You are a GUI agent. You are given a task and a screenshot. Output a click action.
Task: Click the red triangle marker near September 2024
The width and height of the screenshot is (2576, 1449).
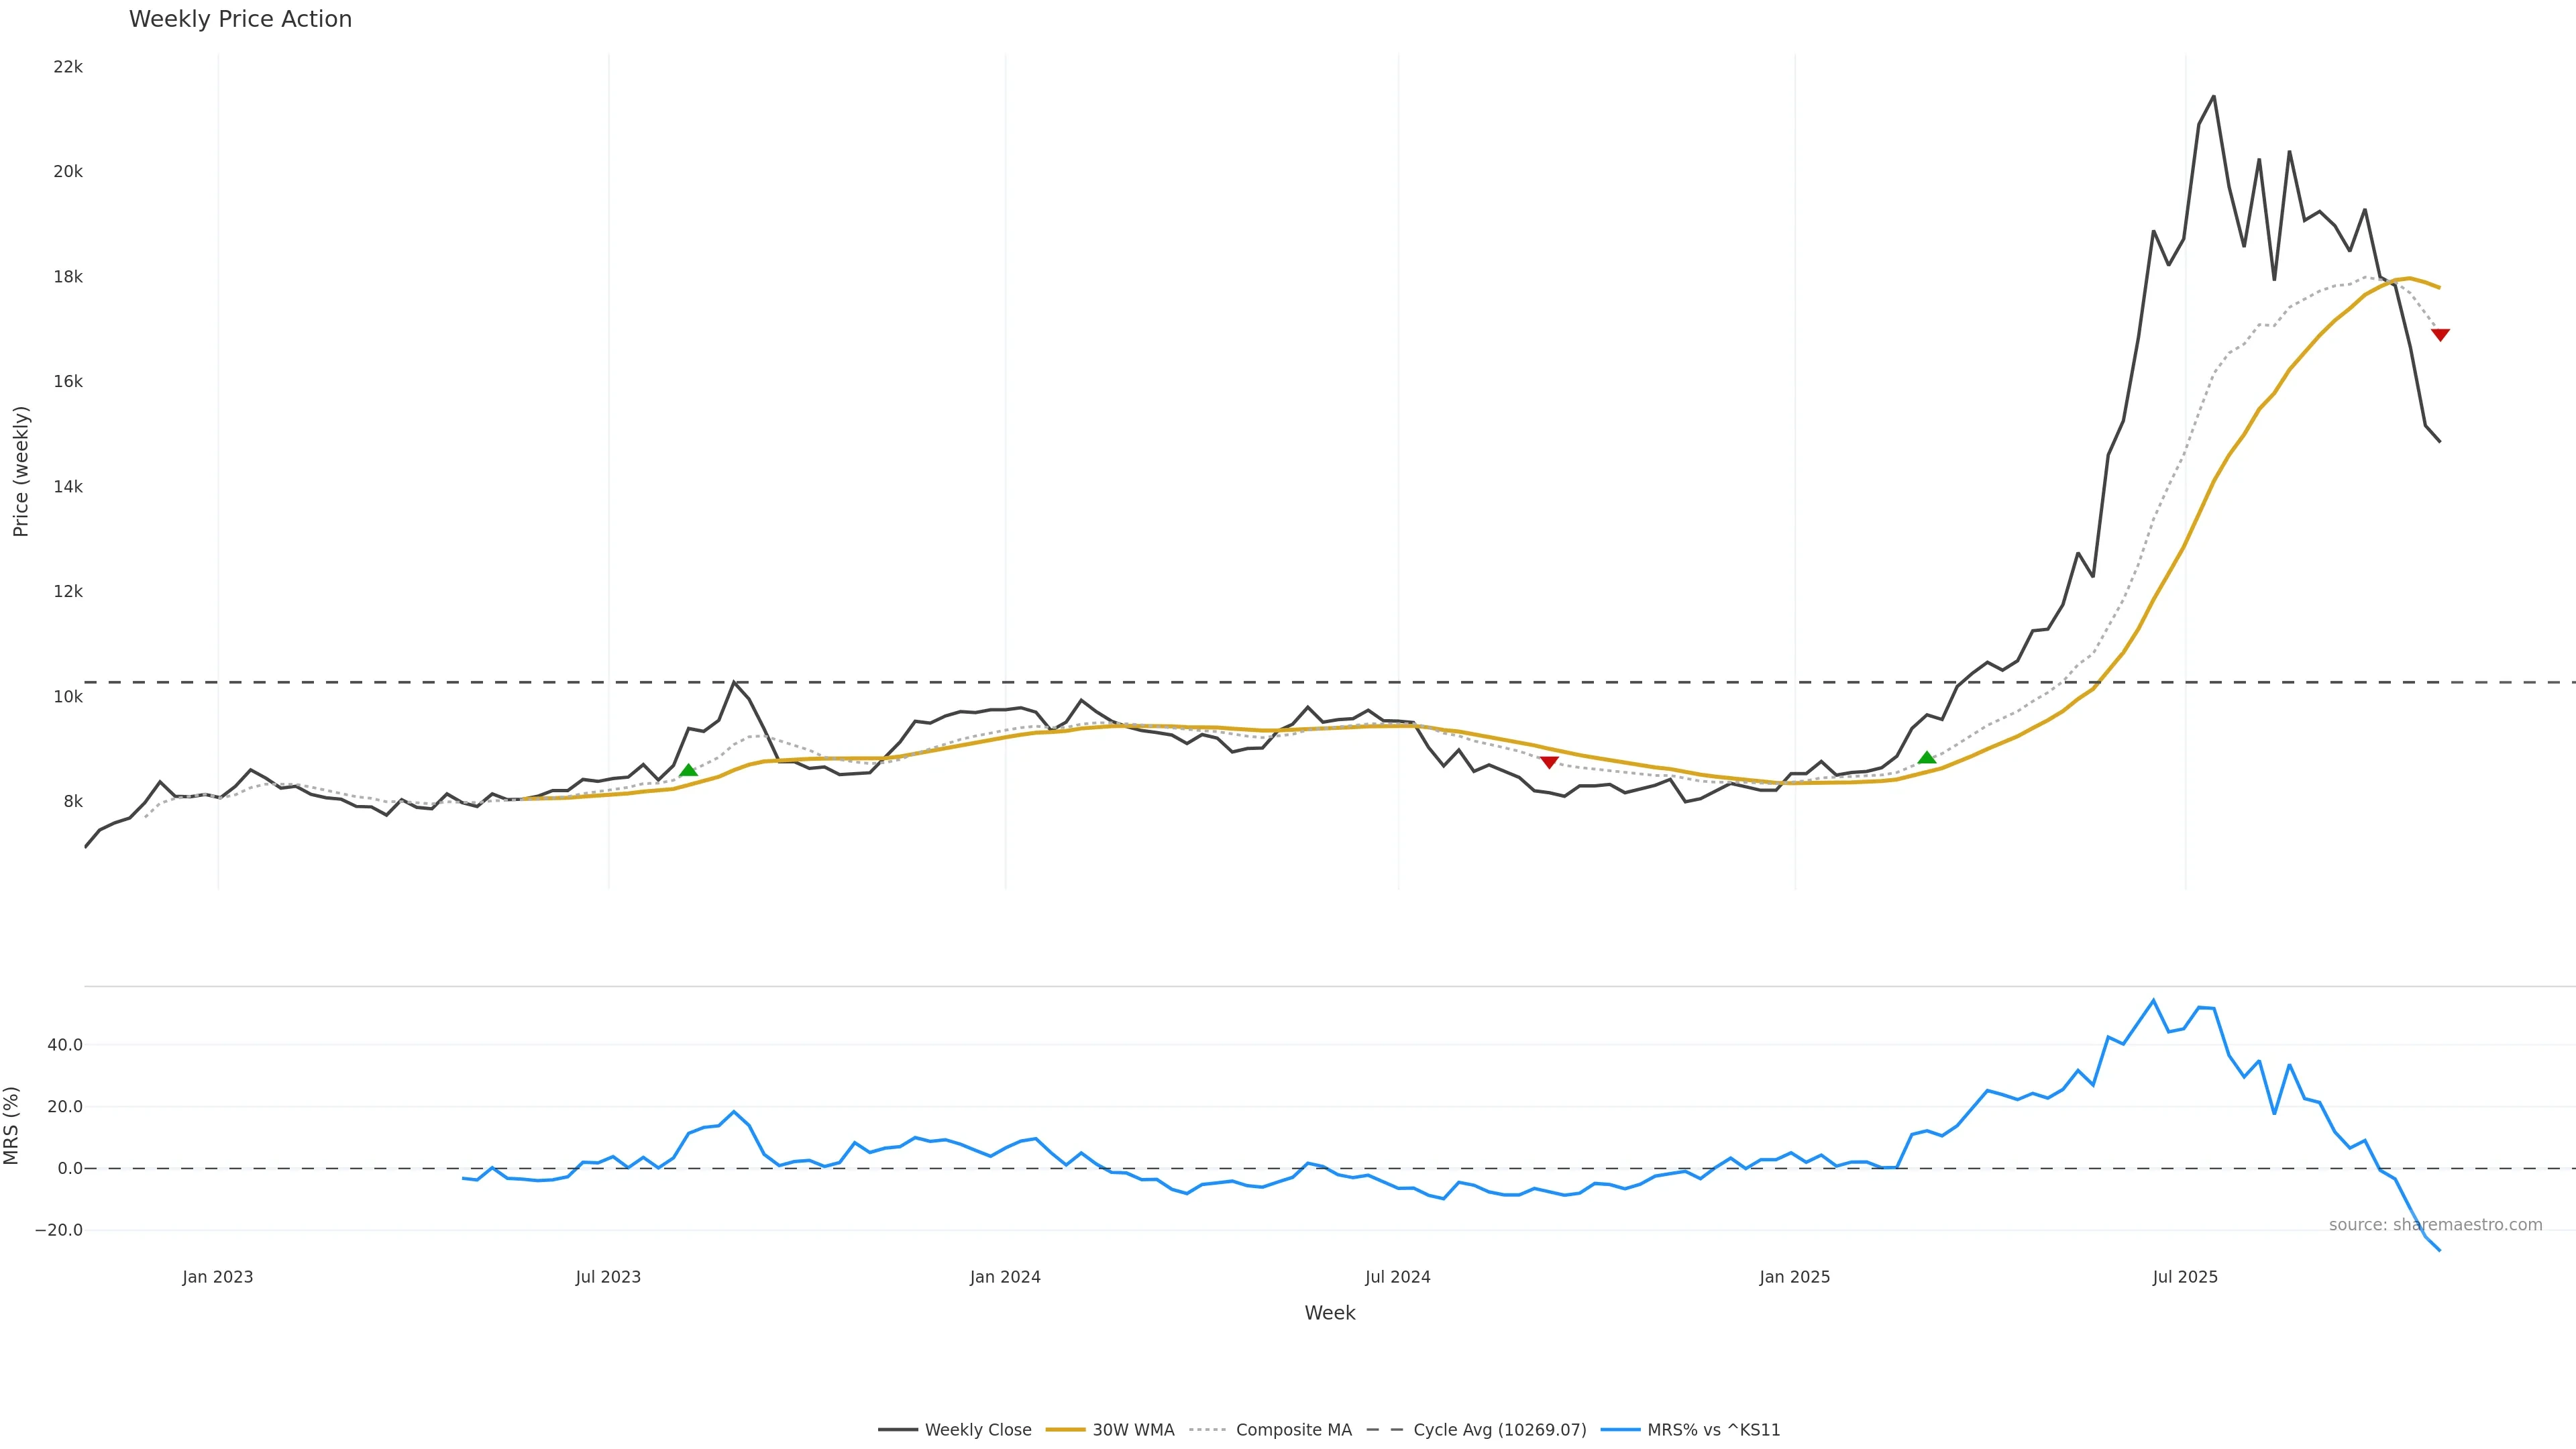[1549, 762]
